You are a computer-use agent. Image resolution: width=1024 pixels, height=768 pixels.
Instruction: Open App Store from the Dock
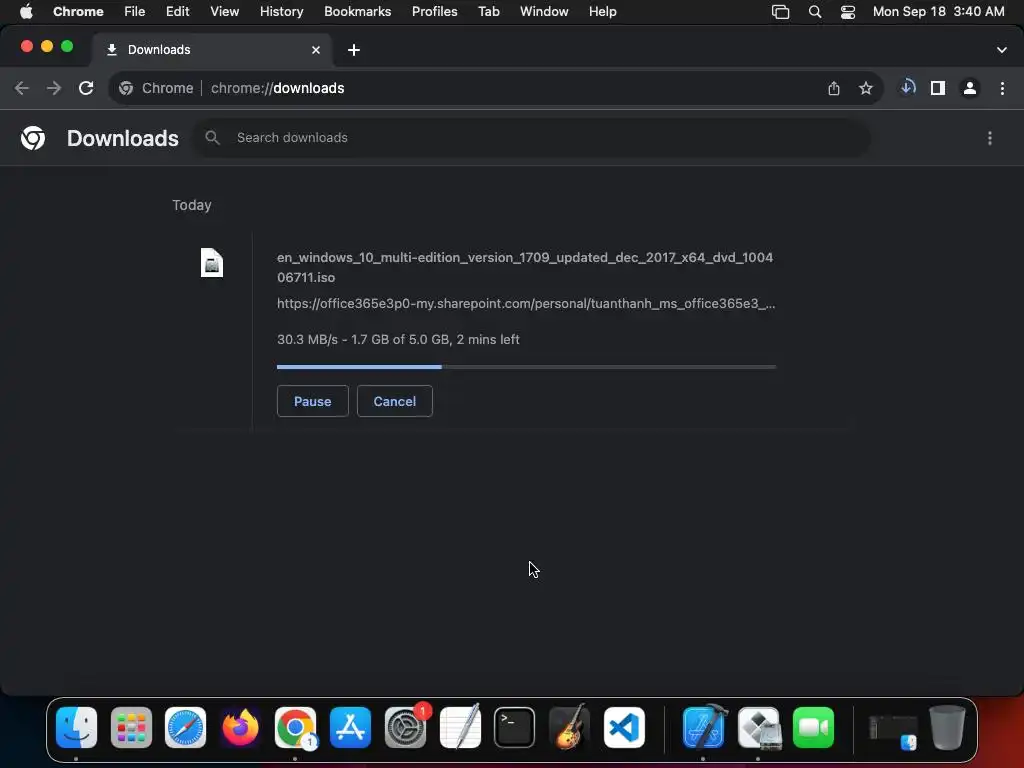pos(350,727)
